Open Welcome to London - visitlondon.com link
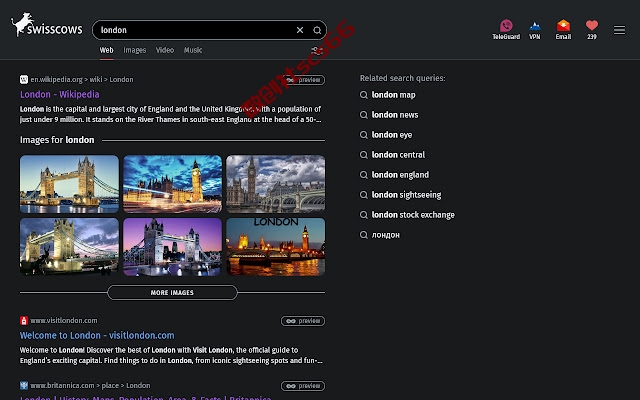 pyautogui.click(x=97, y=336)
